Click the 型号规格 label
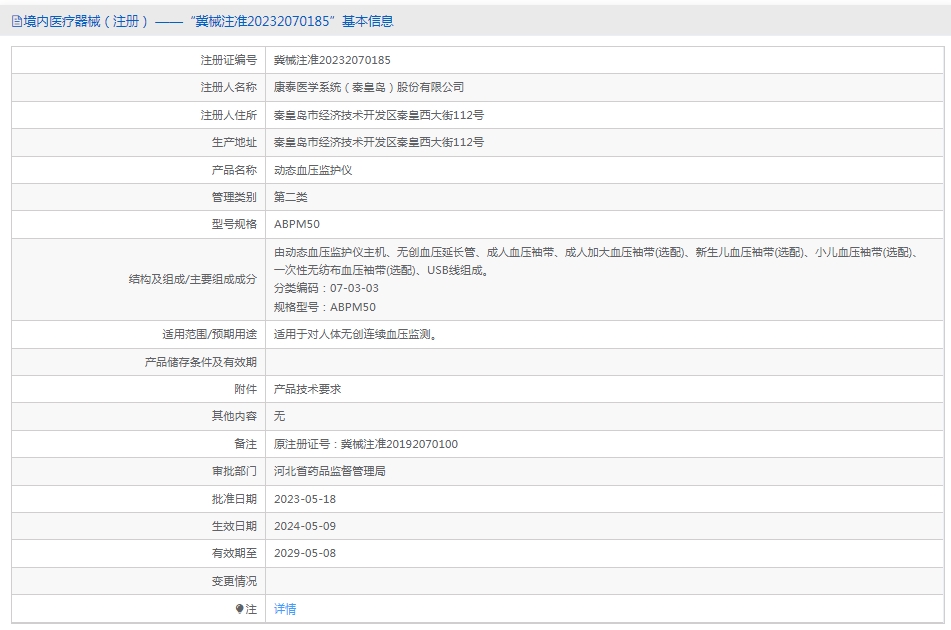Screen dimensions: 951x630 pyautogui.click(x=234, y=224)
